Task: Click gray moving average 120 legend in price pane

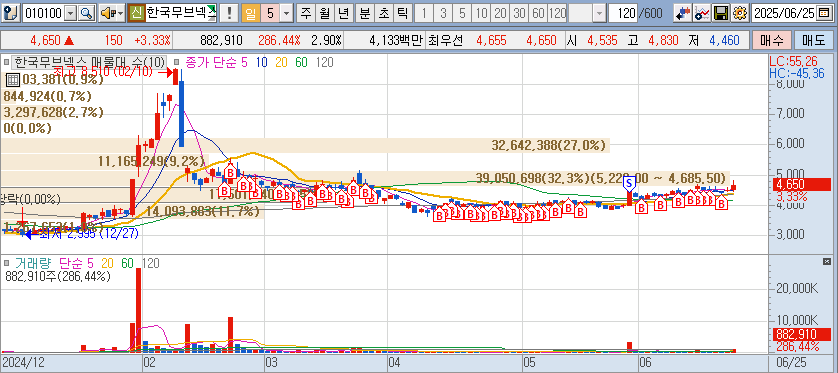Action: point(324,63)
